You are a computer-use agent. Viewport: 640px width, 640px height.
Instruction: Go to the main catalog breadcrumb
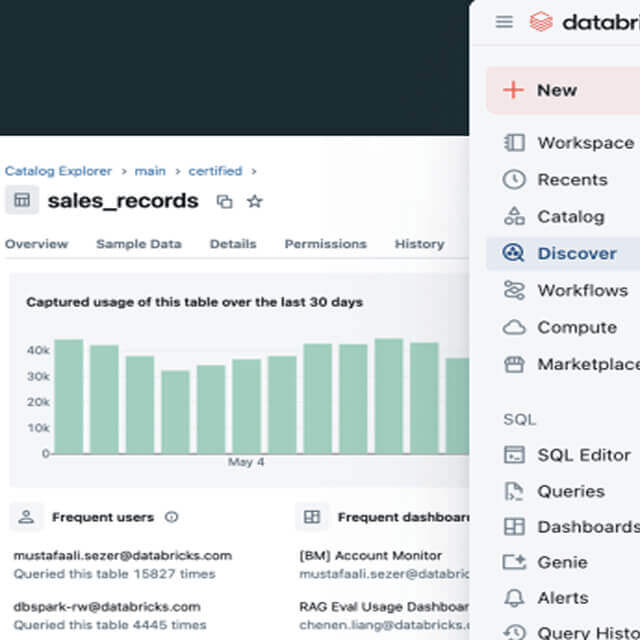tap(150, 171)
